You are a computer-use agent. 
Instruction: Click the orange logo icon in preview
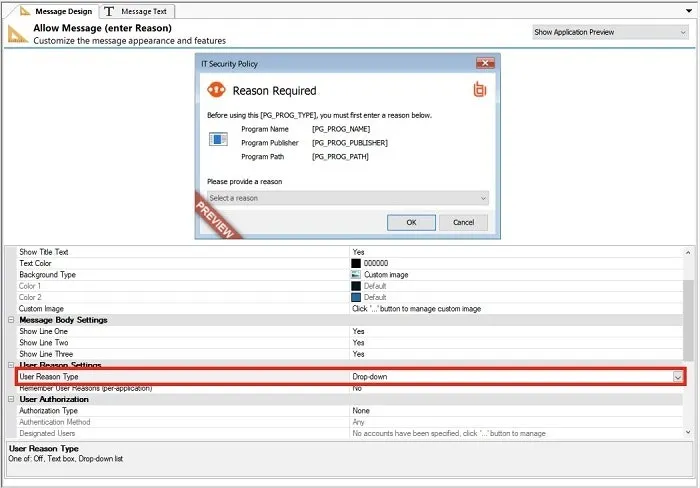pyautogui.click(x=479, y=89)
